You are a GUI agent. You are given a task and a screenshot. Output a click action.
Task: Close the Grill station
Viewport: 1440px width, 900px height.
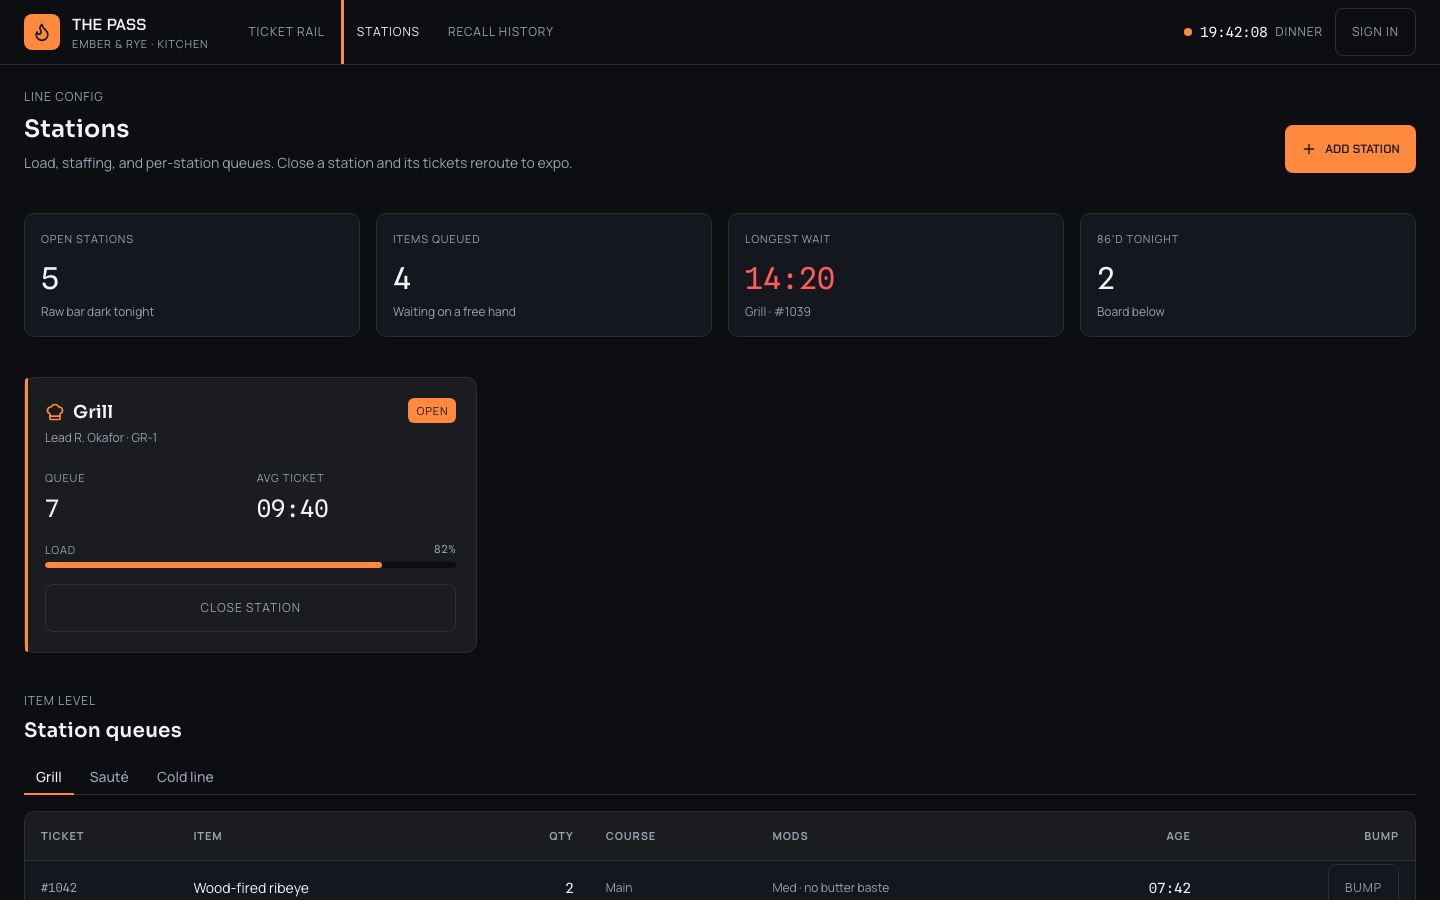pyautogui.click(x=250, y=608)
